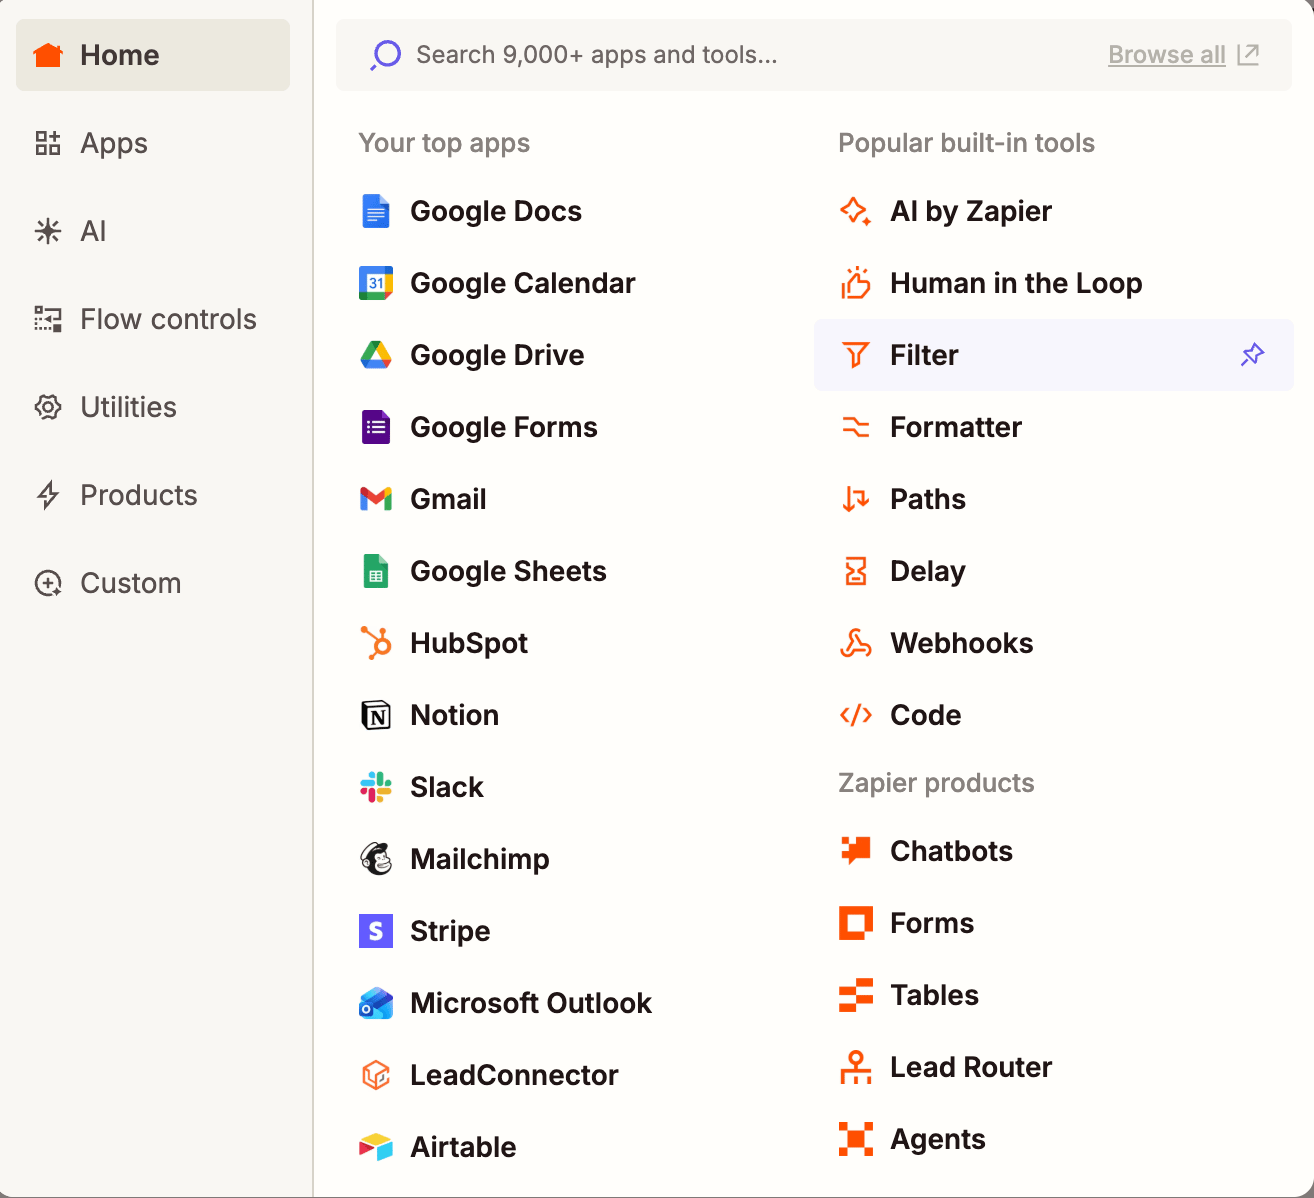Viewport: 1314px width, 1198px height.
Task: Pick the Delay label
Action: [928, 571]
